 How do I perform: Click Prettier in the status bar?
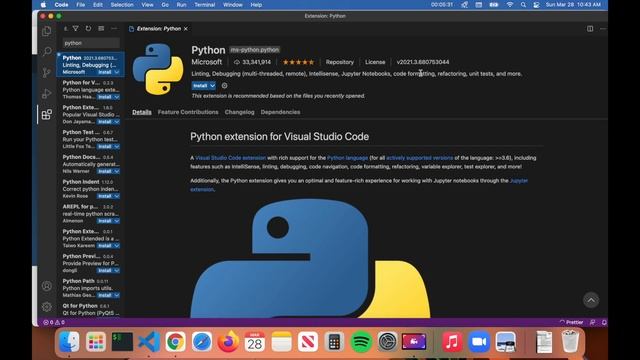571,322
